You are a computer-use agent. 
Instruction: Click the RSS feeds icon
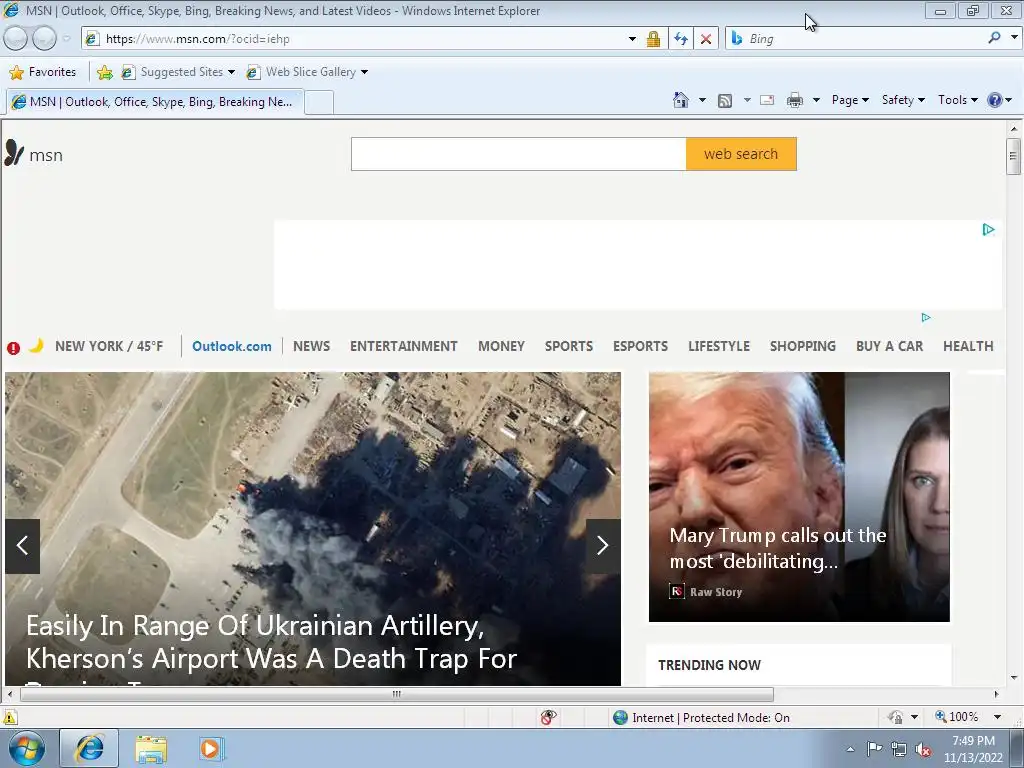click(x=724, y=101)
